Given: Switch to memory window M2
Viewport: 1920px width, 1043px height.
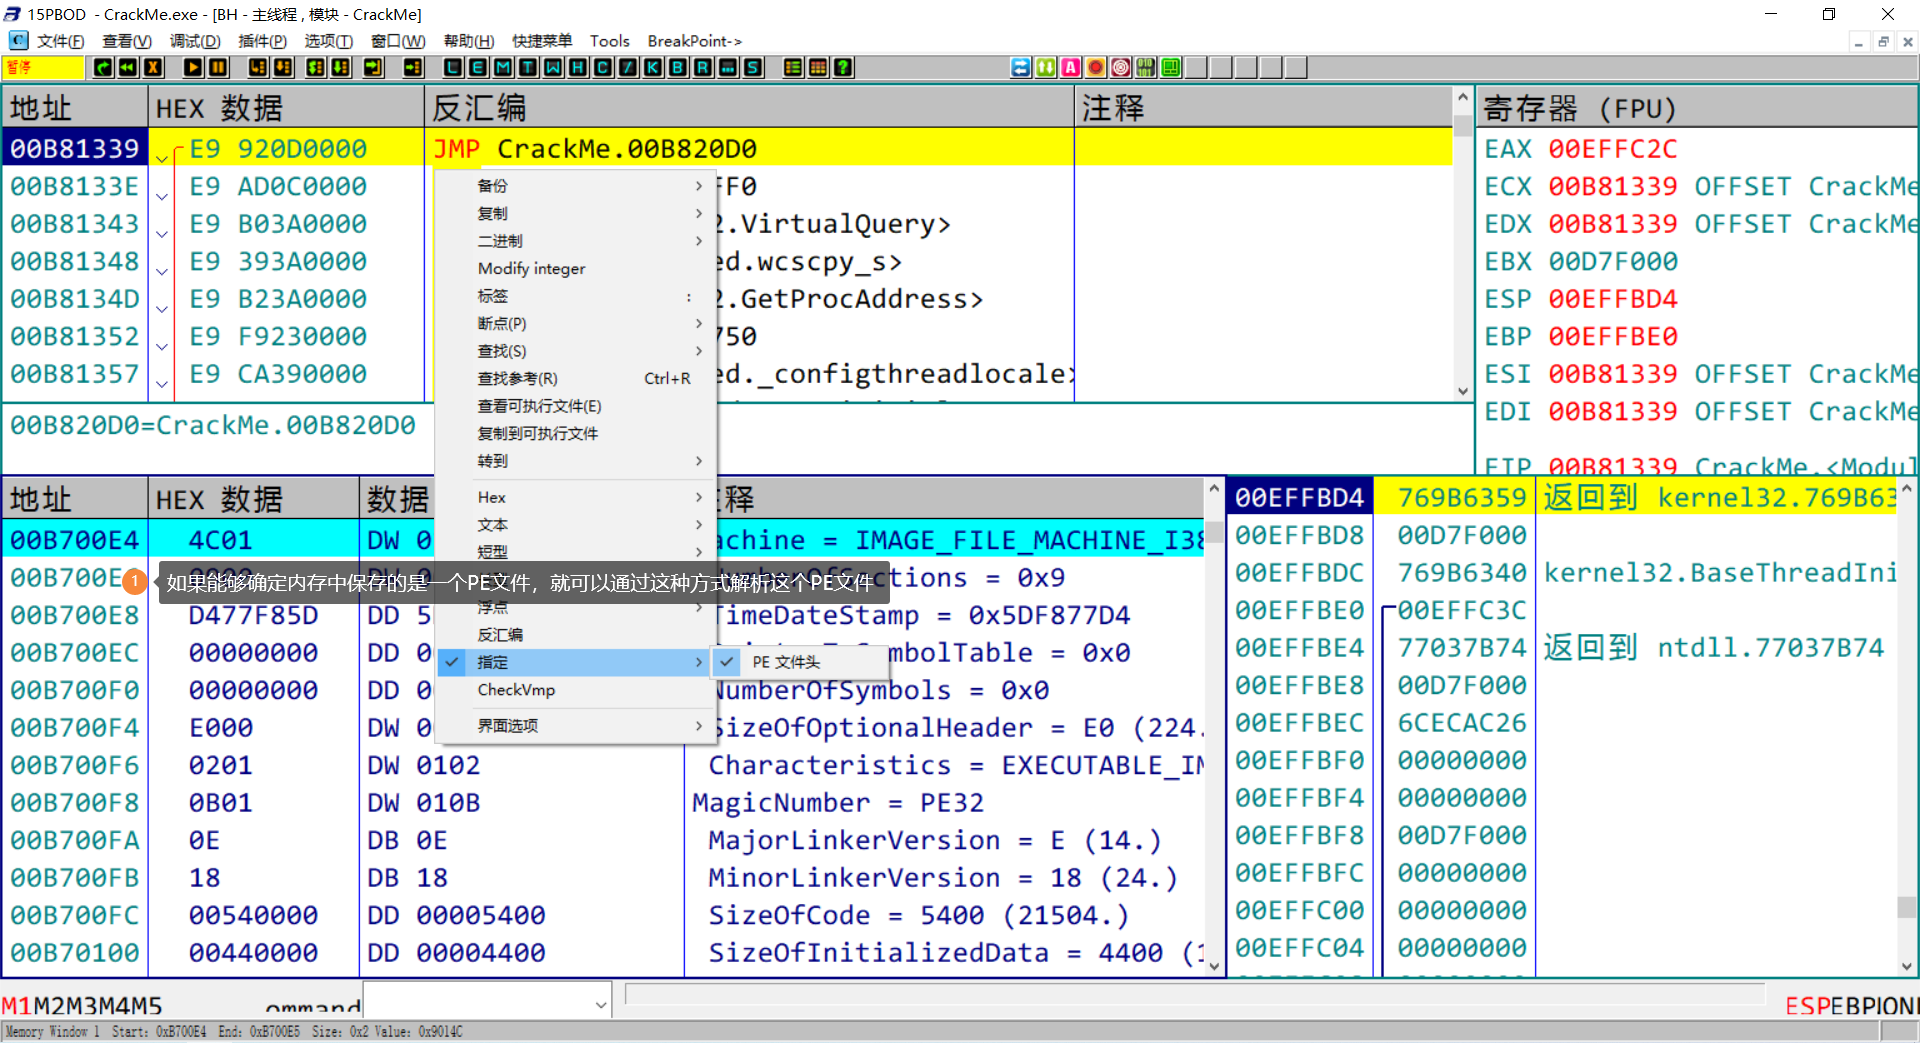Looking at the screenshot, I should click(x=48, y=1006).
